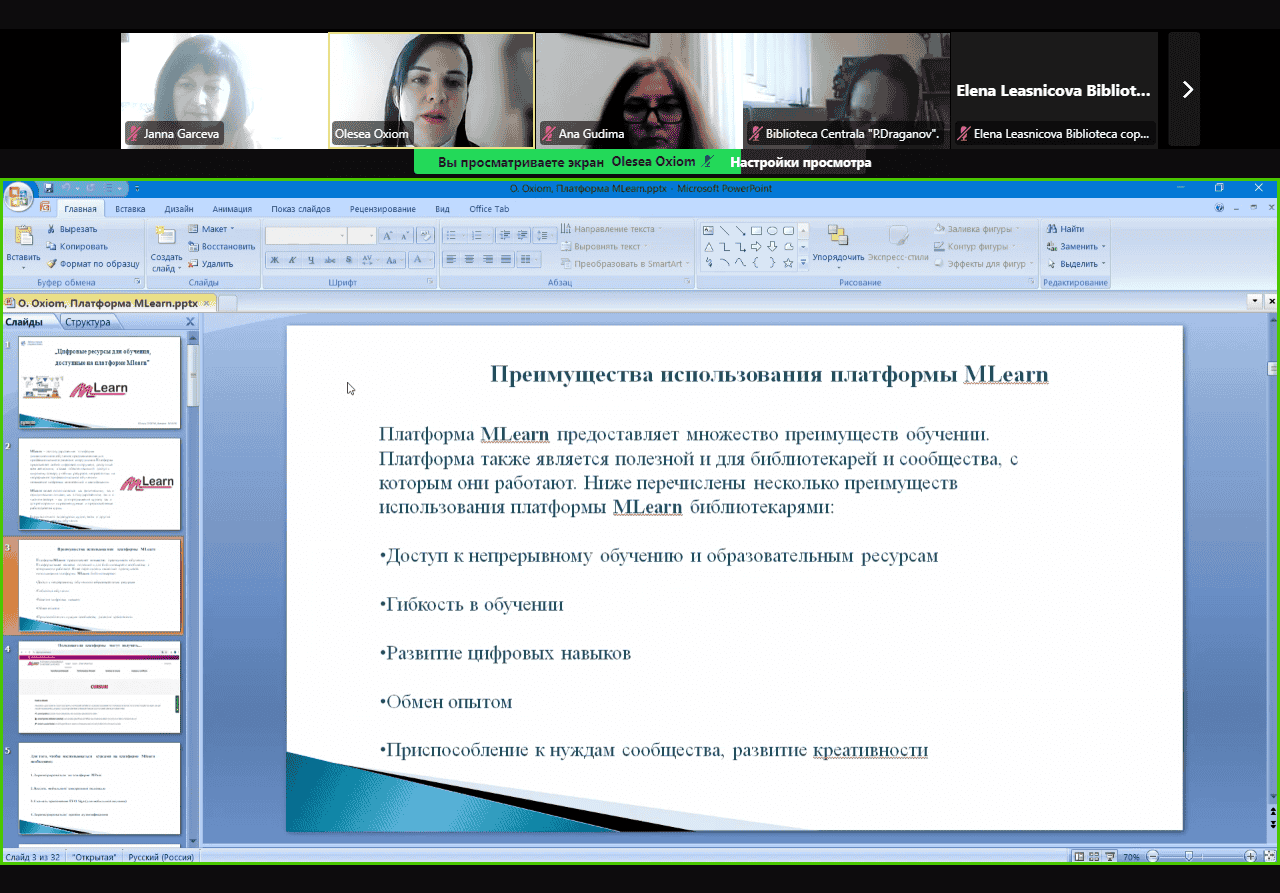Align text right in paragraph group
Screen dimensions: 1280x893
[488, 260]
